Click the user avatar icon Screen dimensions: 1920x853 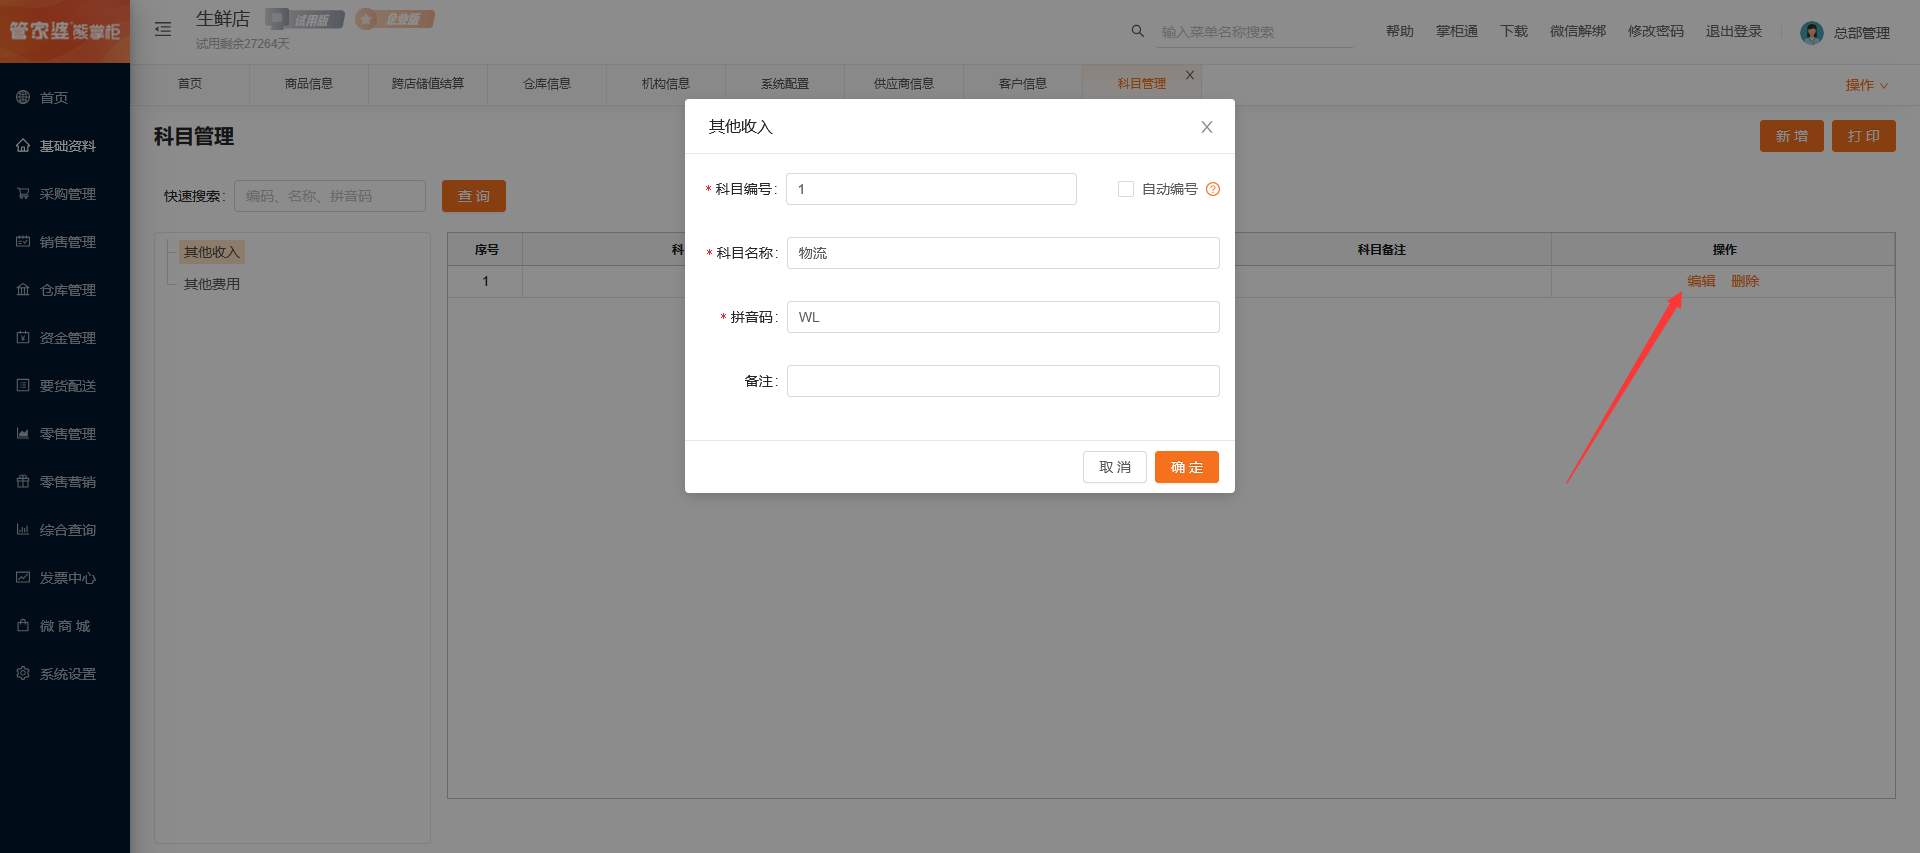1811,33
